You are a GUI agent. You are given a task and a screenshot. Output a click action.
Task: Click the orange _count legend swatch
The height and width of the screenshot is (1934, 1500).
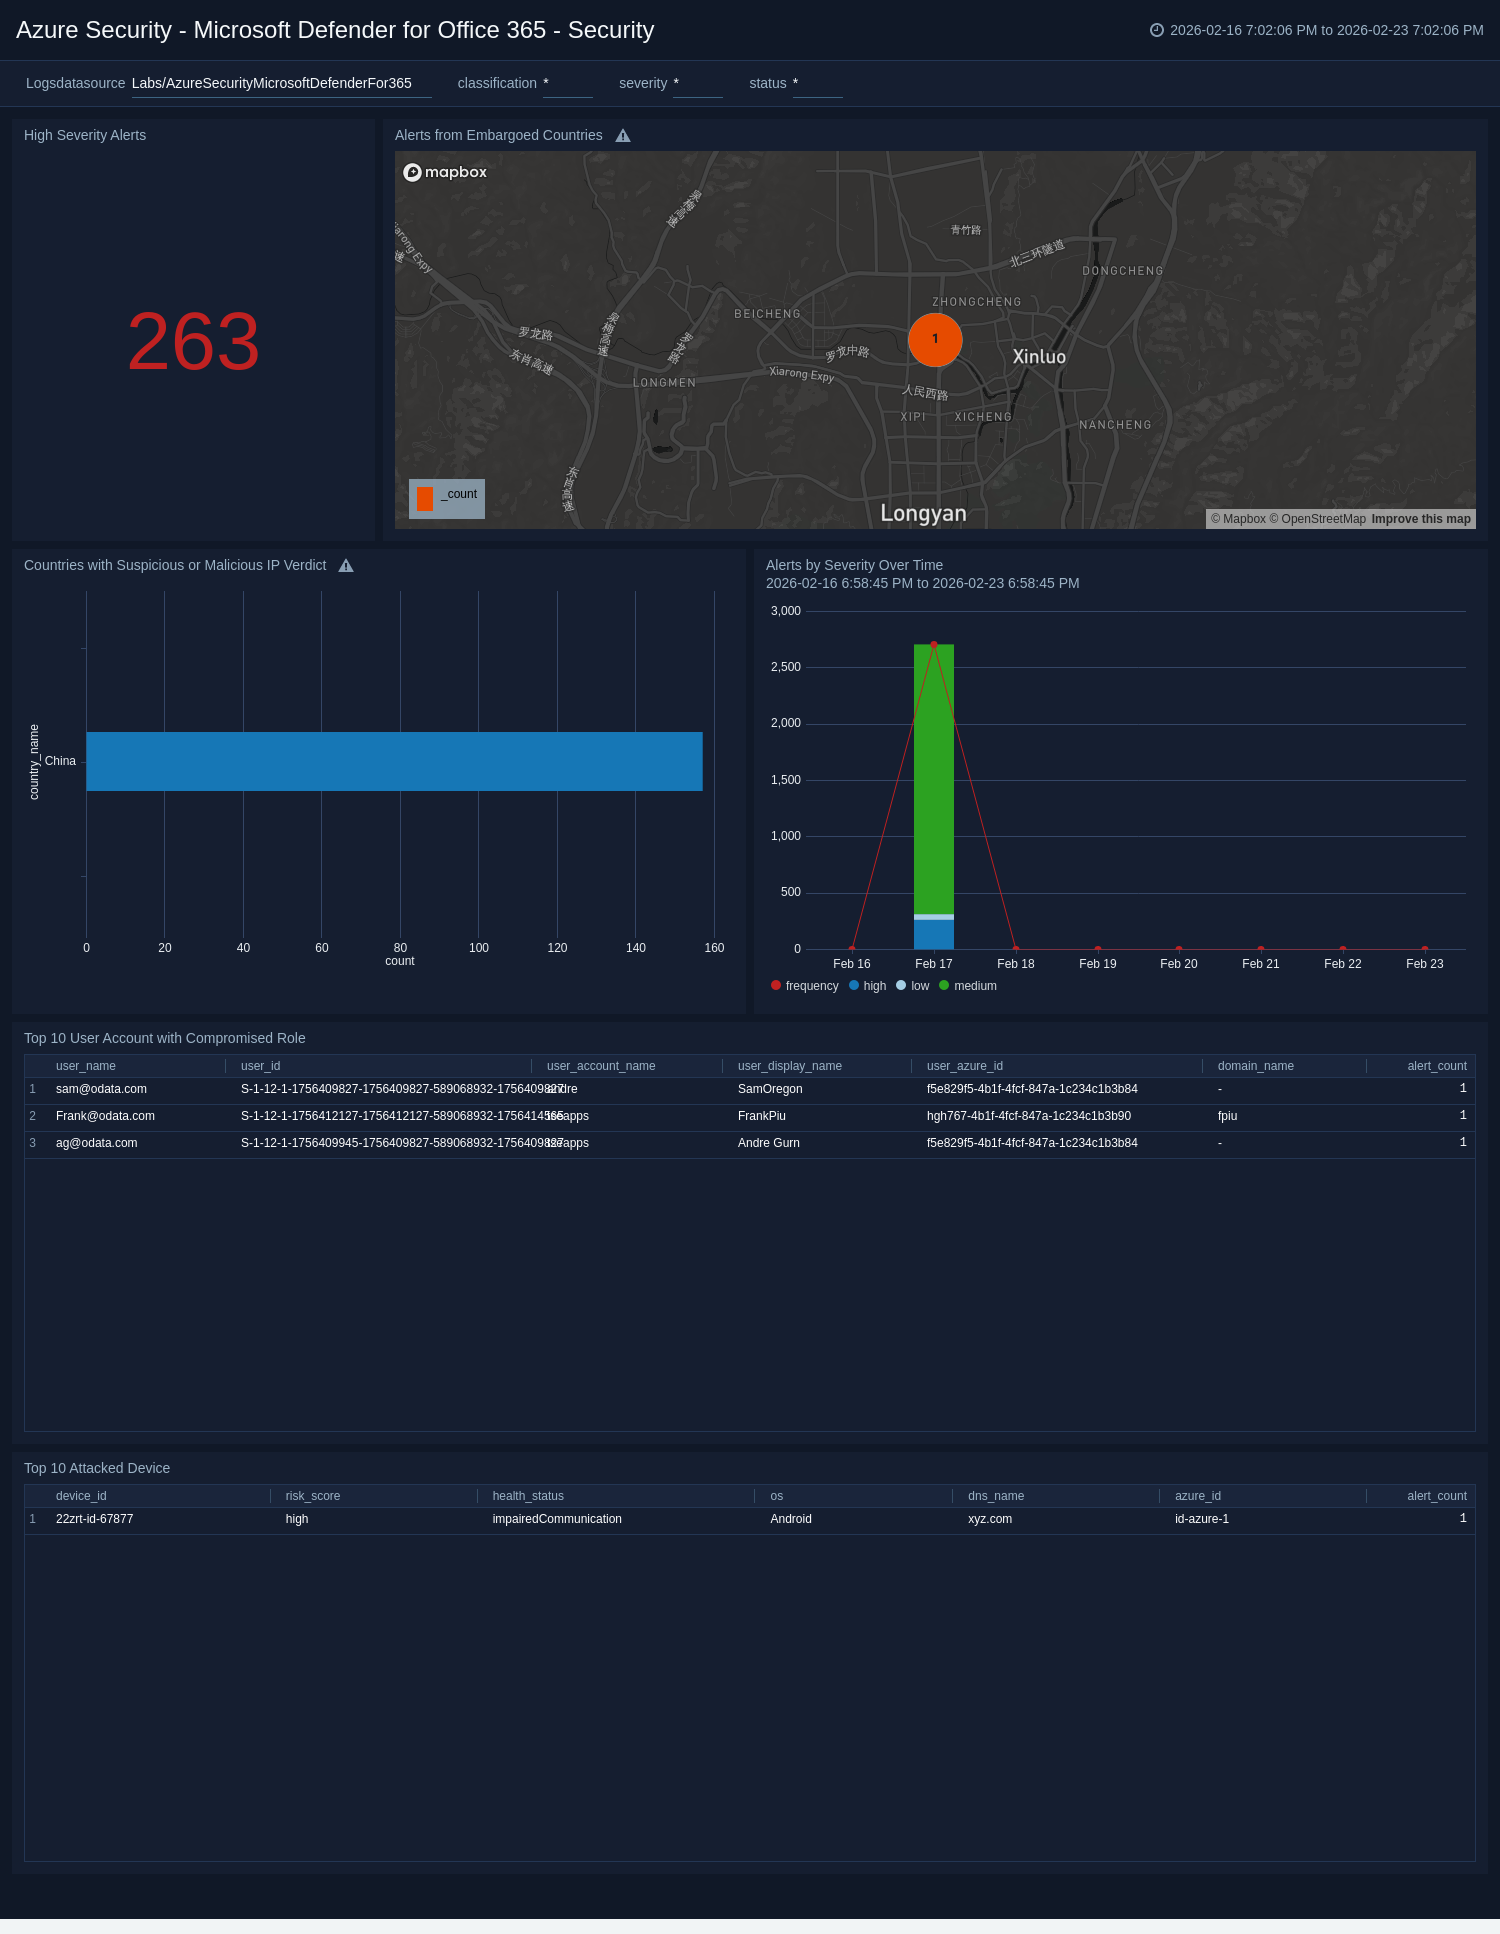[x=425, y=498]
